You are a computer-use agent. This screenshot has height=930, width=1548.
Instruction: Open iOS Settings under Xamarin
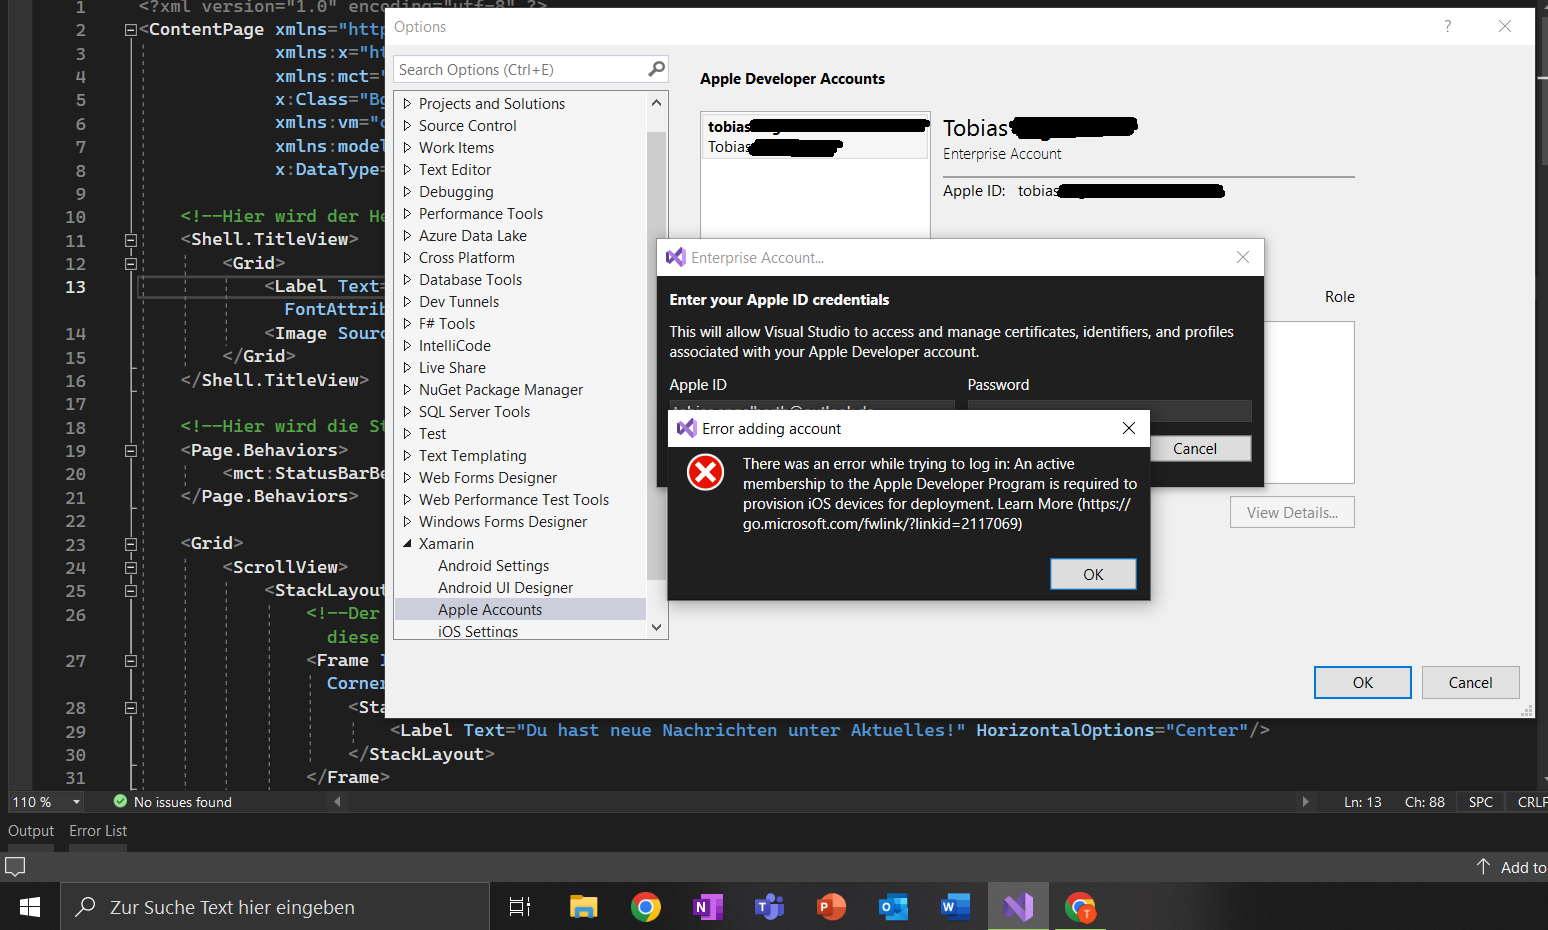tap(478, 631)
